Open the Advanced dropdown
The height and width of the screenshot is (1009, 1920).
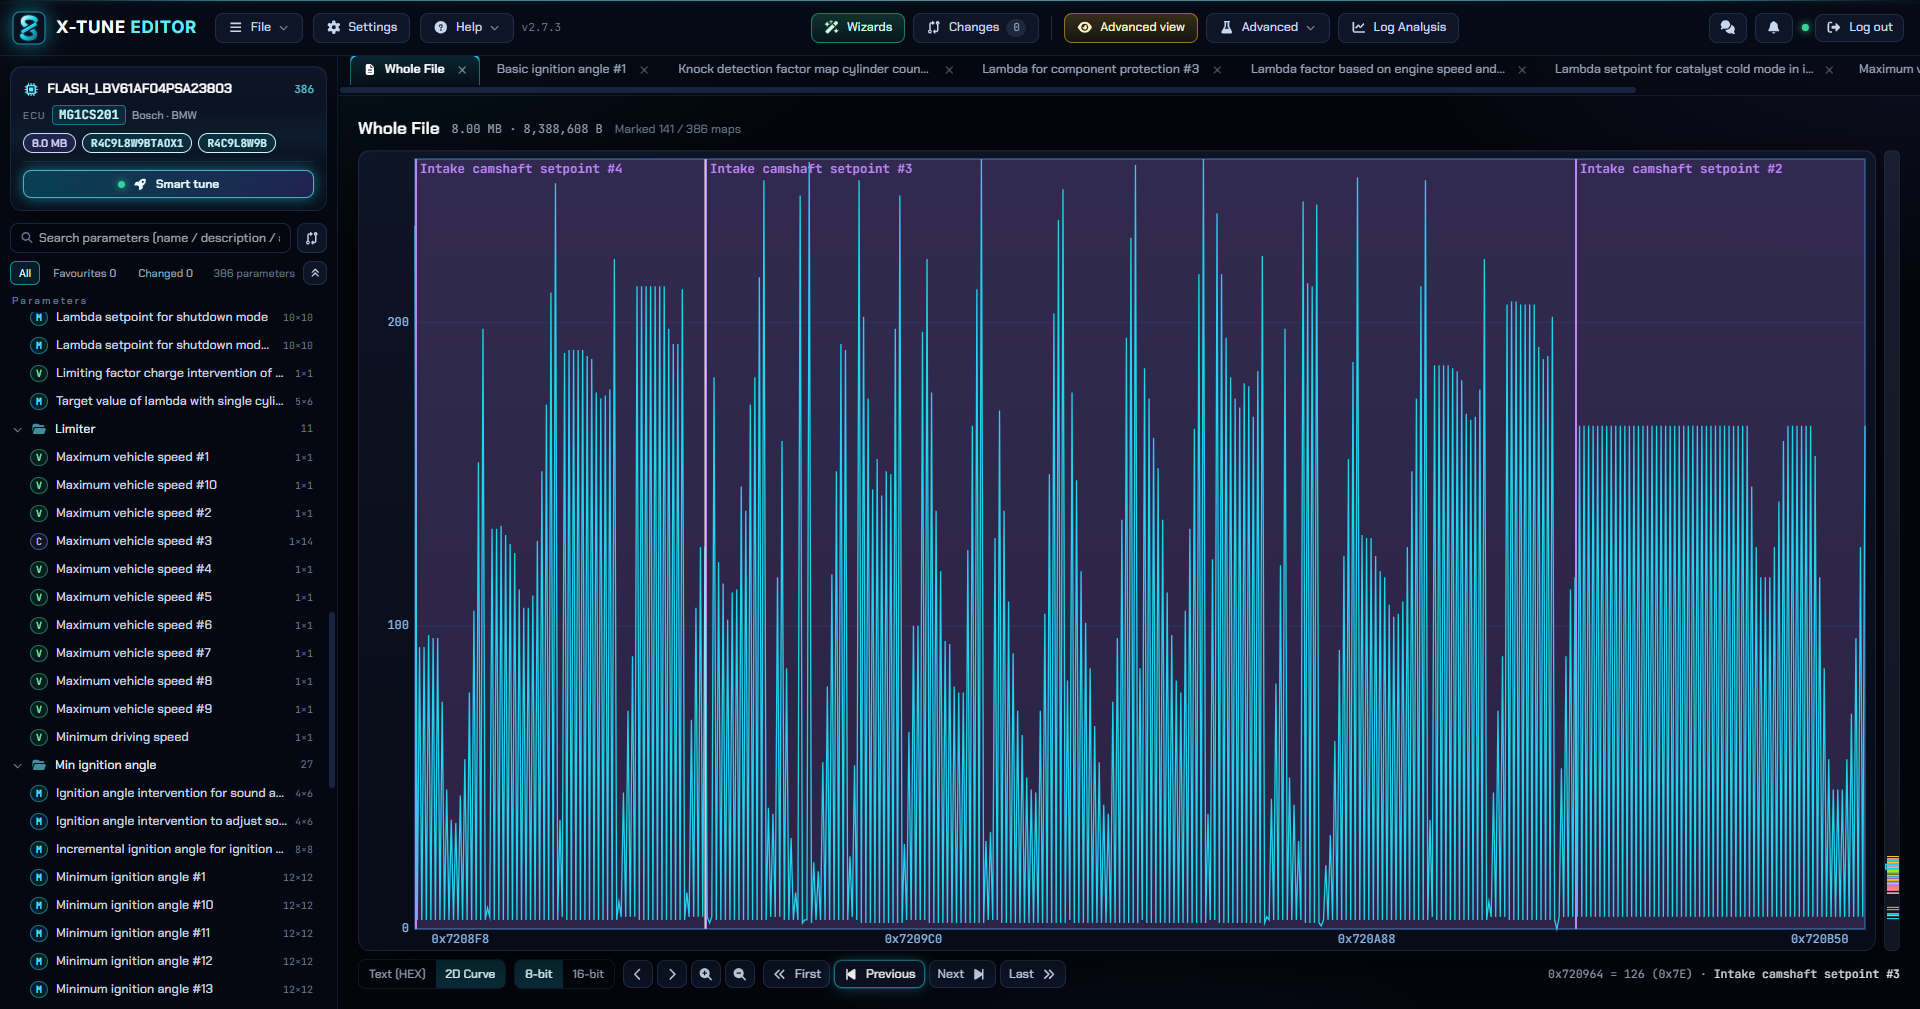click(1268, 27)
